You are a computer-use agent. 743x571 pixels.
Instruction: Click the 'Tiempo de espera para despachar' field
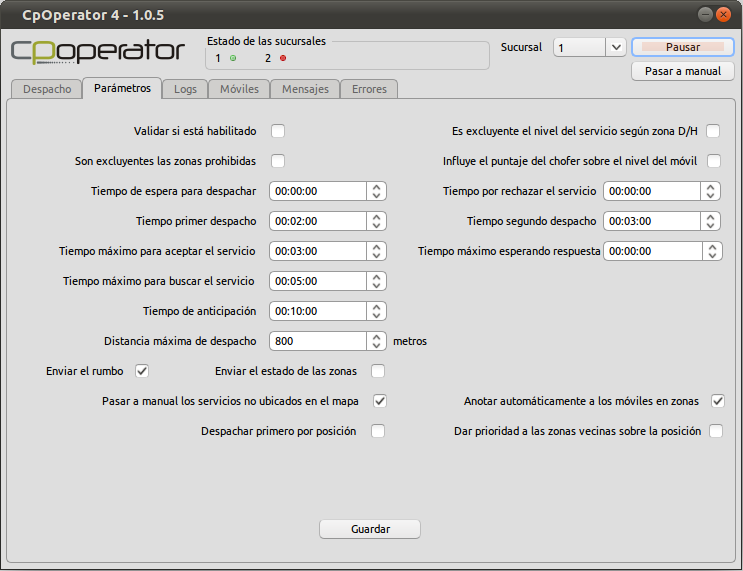[x=318, y=191]
